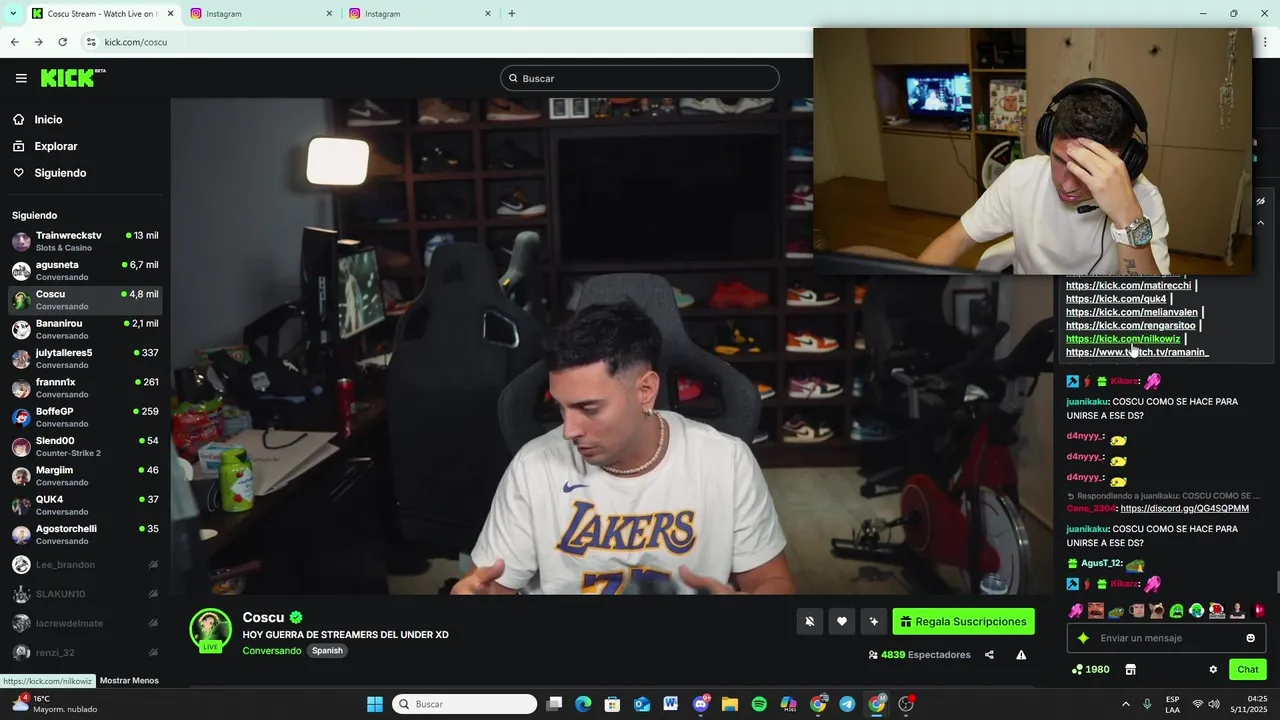
Task: Open browser tab search dropdown
Action: pyautogui.click(x=12, y=14)
